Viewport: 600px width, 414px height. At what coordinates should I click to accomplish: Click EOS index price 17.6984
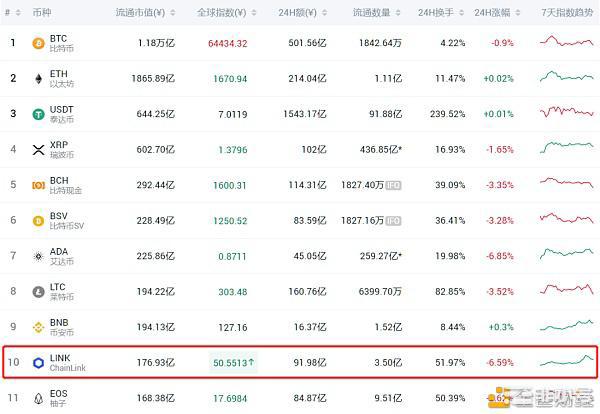(x=230, y=398)
